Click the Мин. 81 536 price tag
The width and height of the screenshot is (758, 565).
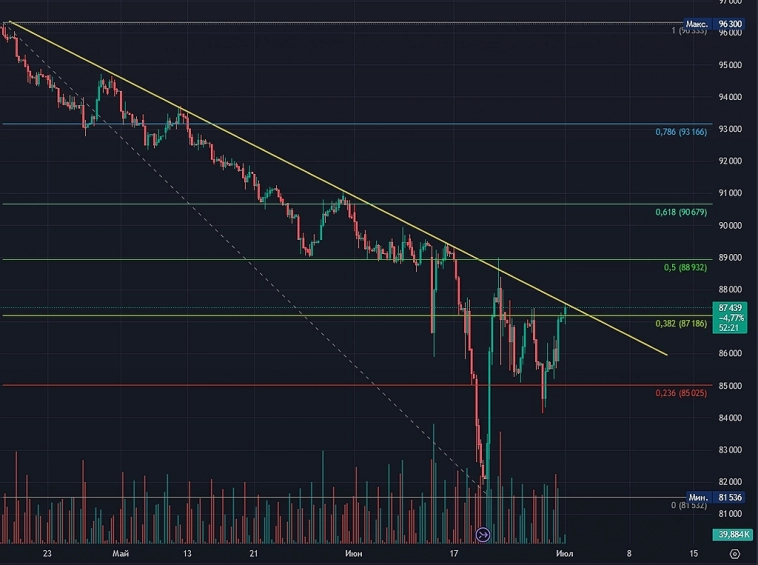714,497
